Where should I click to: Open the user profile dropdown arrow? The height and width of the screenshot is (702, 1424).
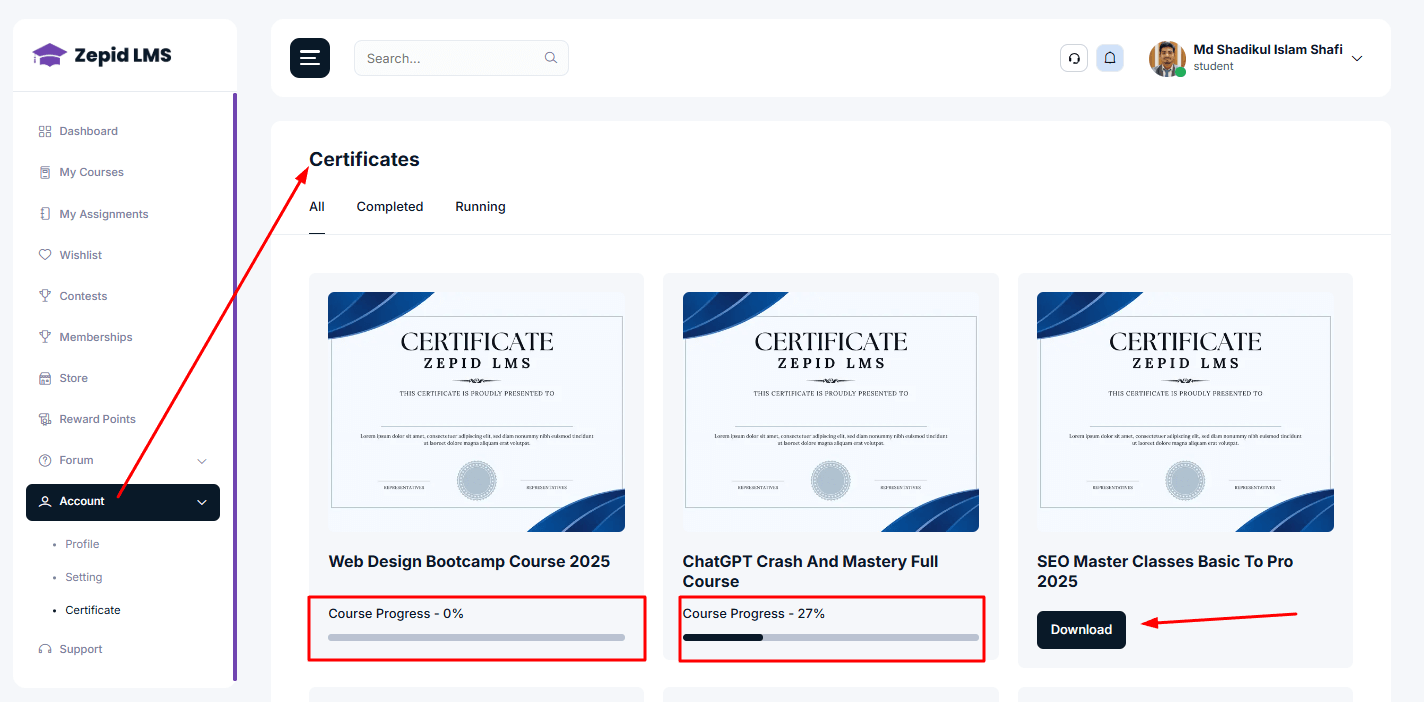coord(1357,59)
